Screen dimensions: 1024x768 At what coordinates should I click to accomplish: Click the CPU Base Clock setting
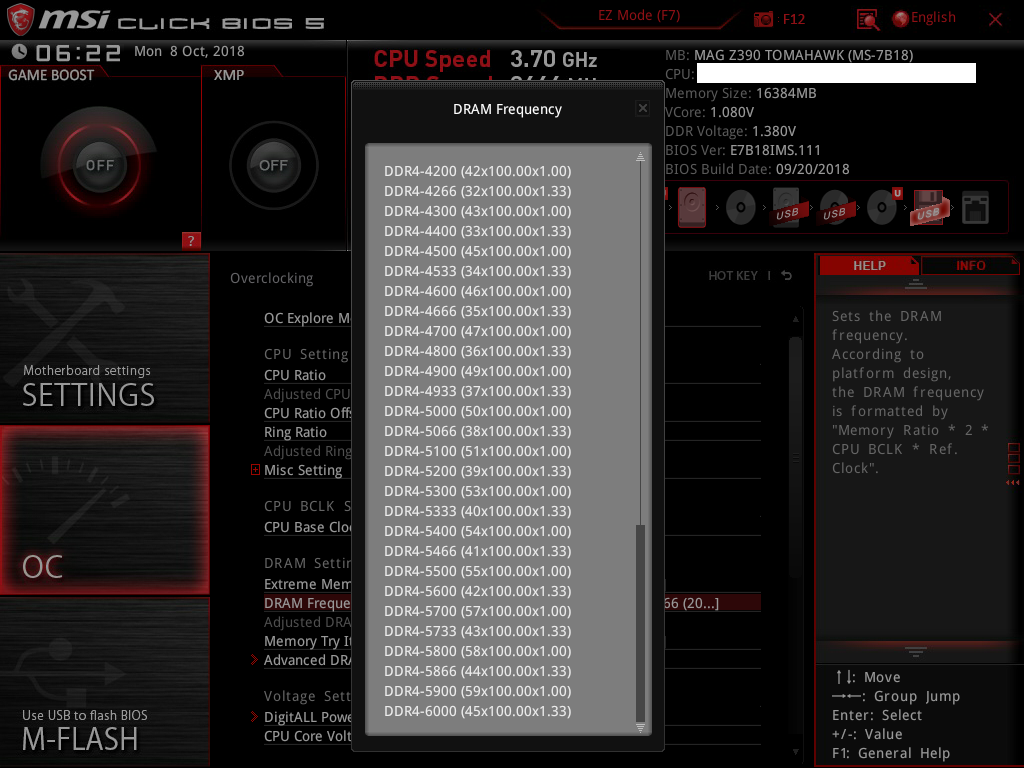(x=307, y=527)
